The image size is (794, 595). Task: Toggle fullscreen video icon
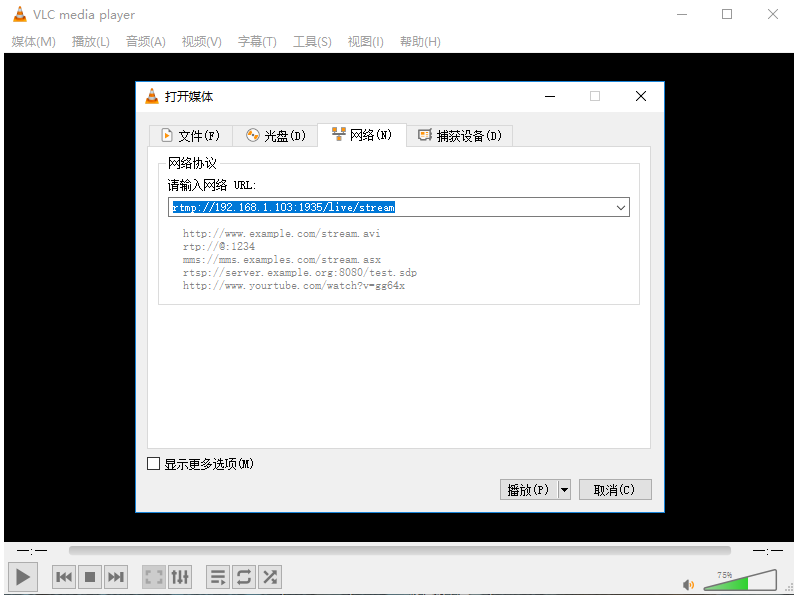(x=154, y=577)
